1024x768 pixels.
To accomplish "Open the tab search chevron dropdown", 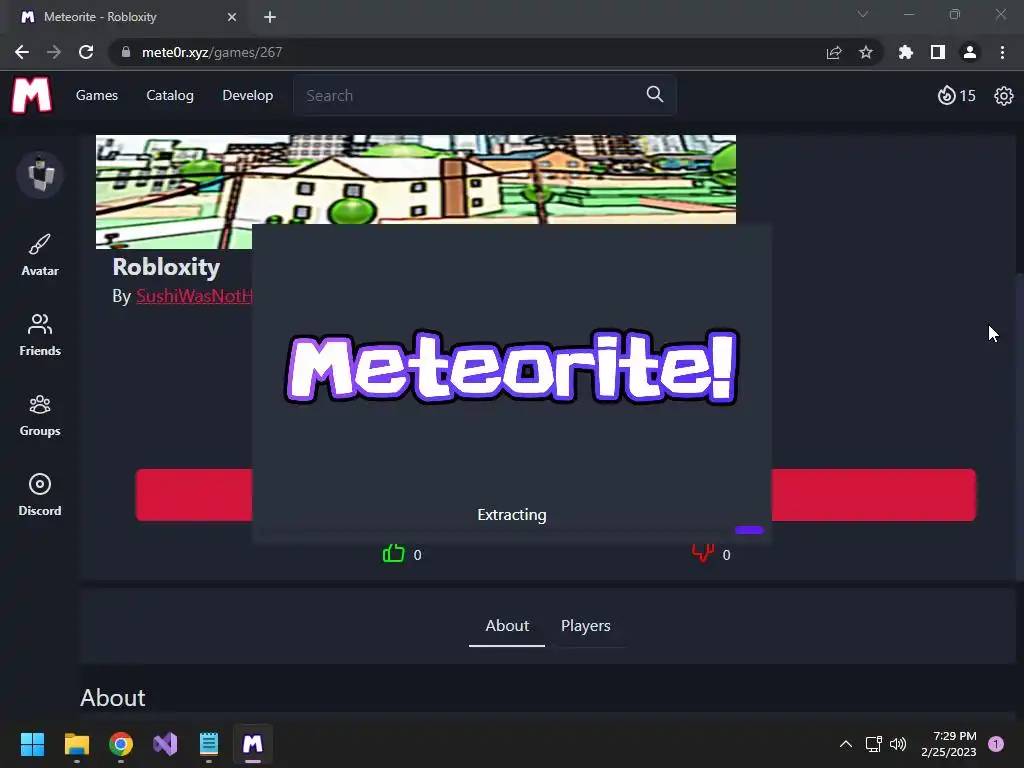I will click(x=863, y=14).
